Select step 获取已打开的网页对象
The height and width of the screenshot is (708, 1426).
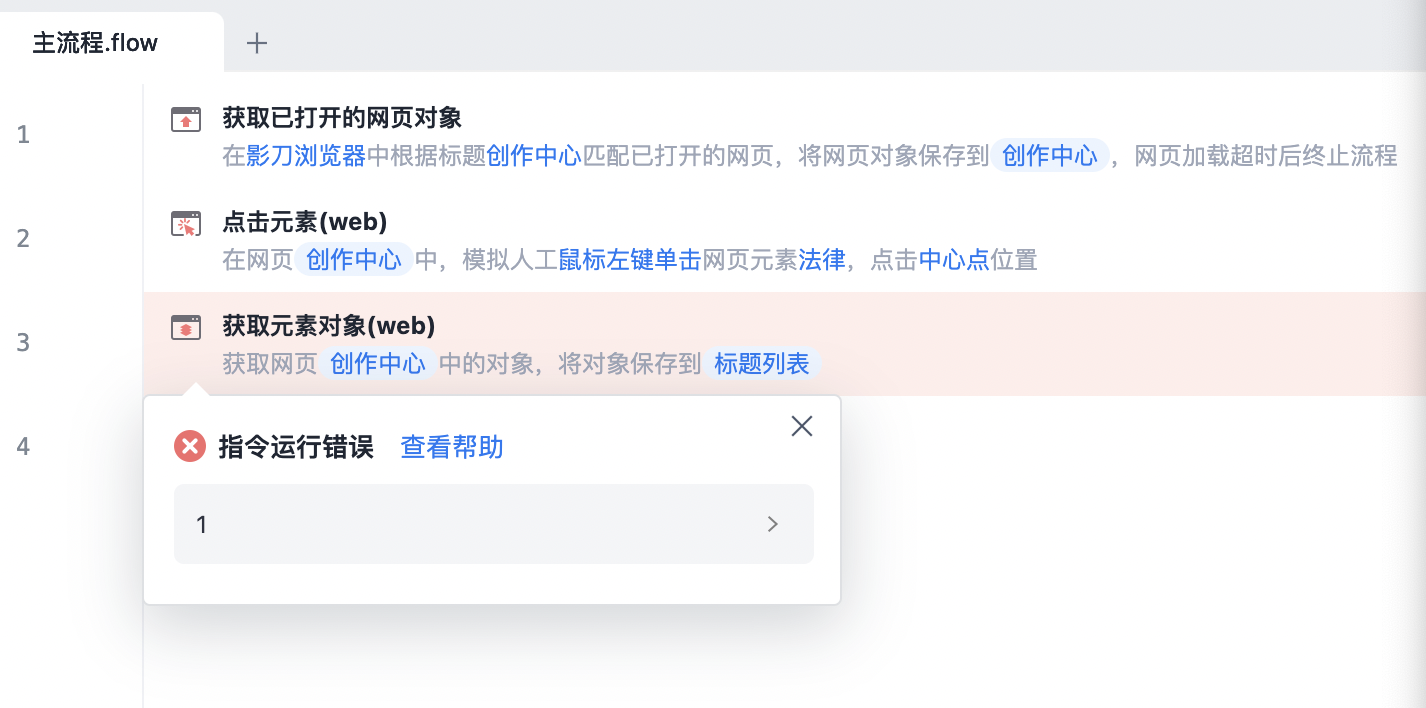pyautogui.click(x=342, y=117)
